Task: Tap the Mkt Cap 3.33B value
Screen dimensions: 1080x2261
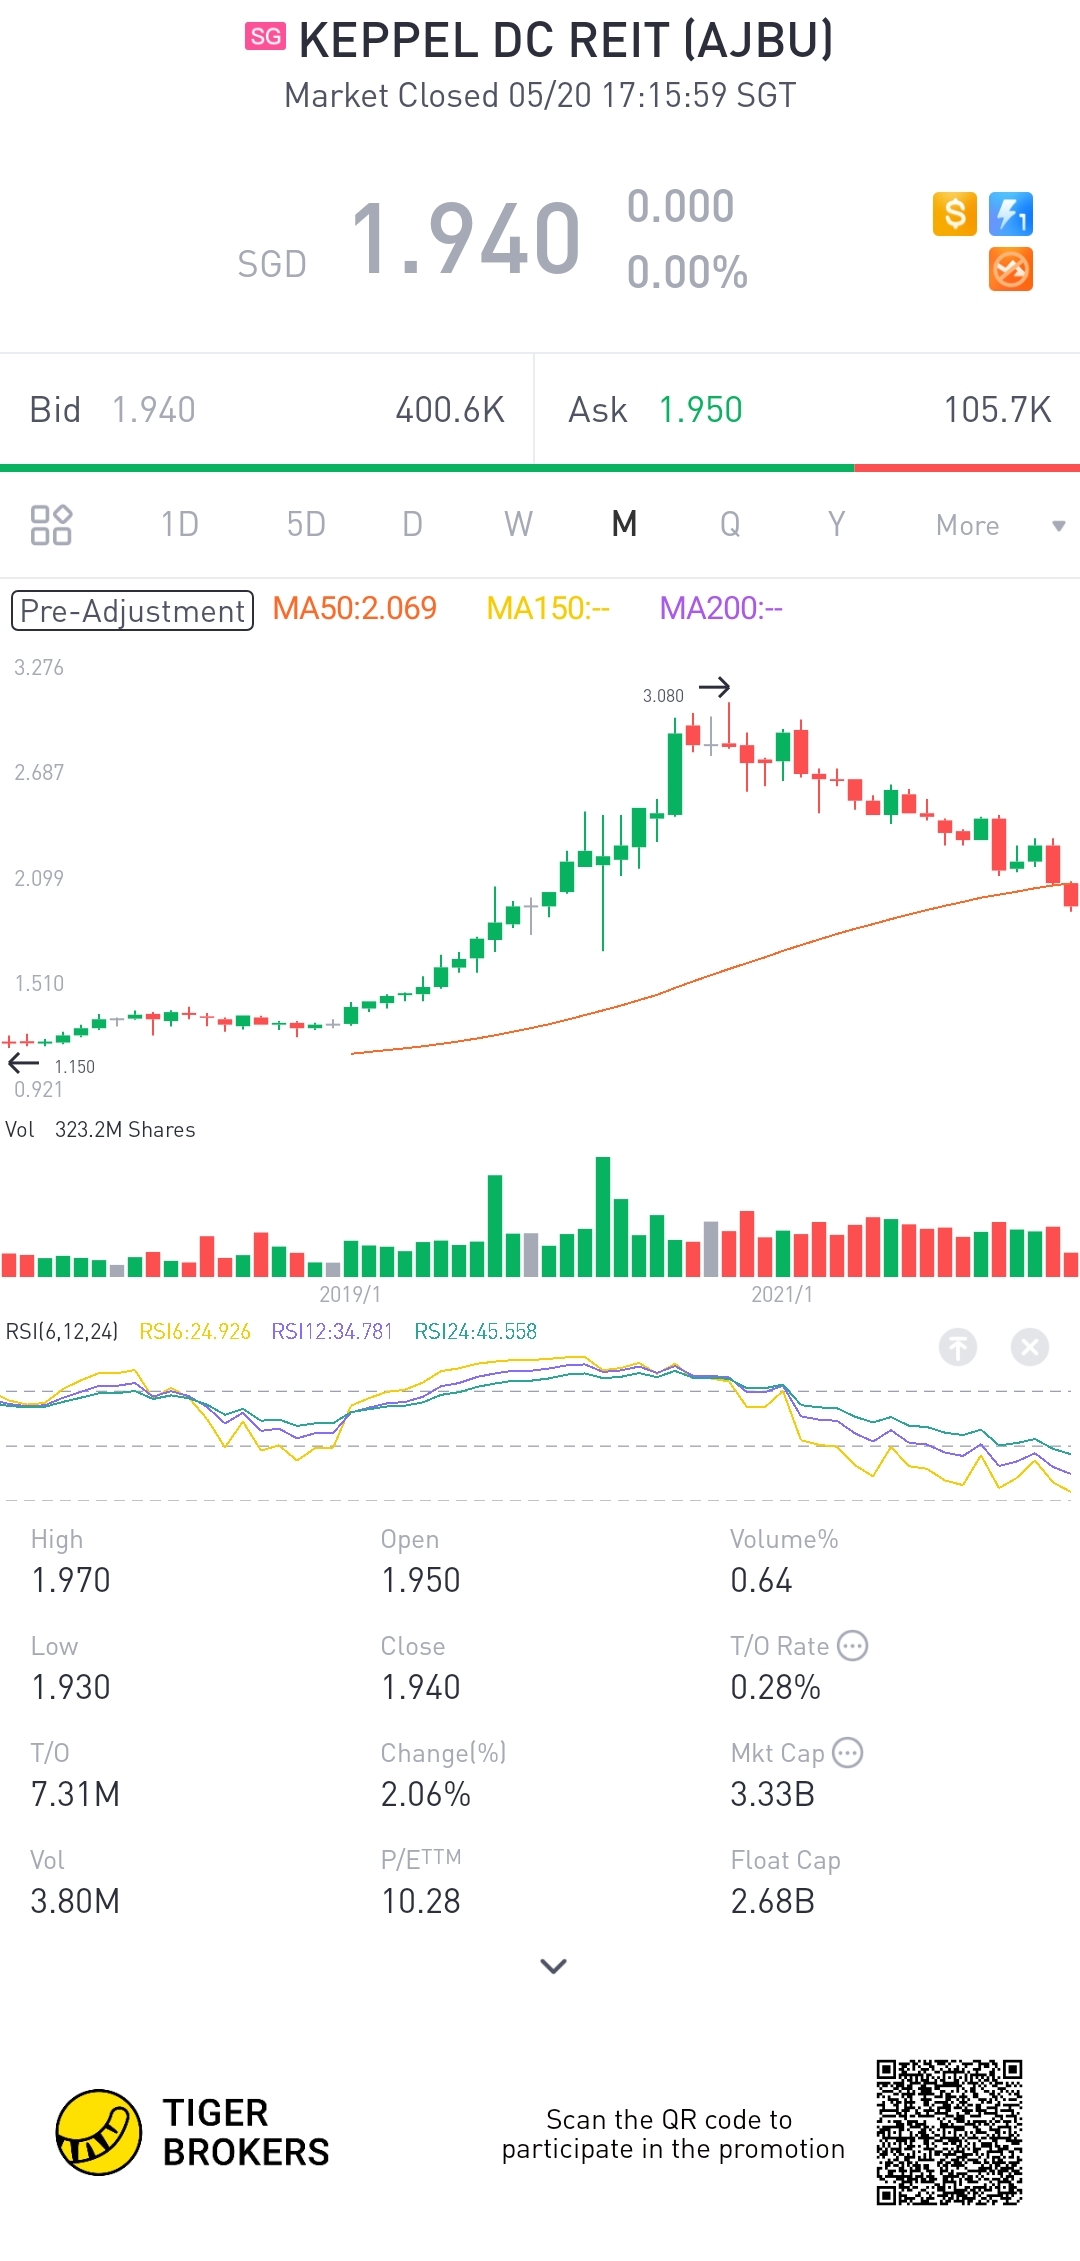Action: pos(773,1794)
